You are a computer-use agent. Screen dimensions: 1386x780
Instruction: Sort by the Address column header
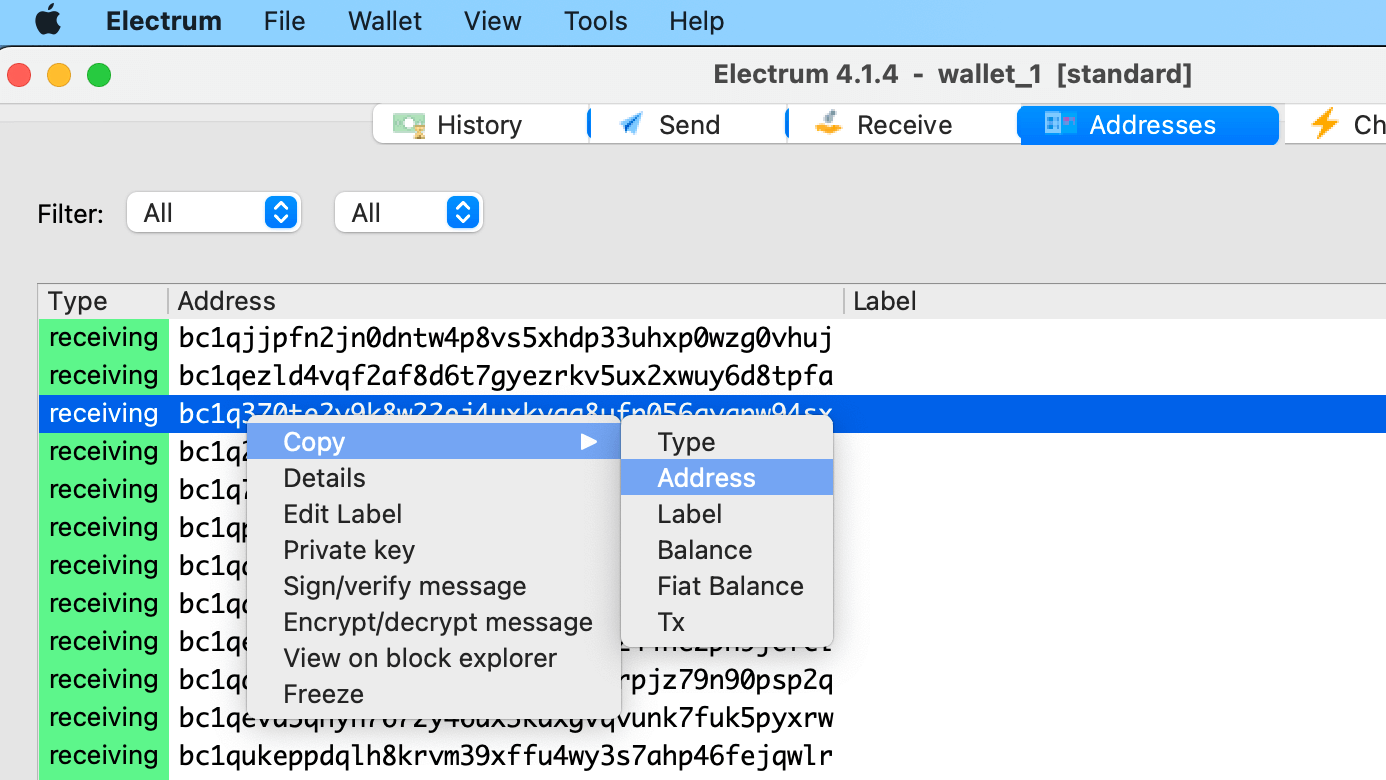click(x=506, y=302)
